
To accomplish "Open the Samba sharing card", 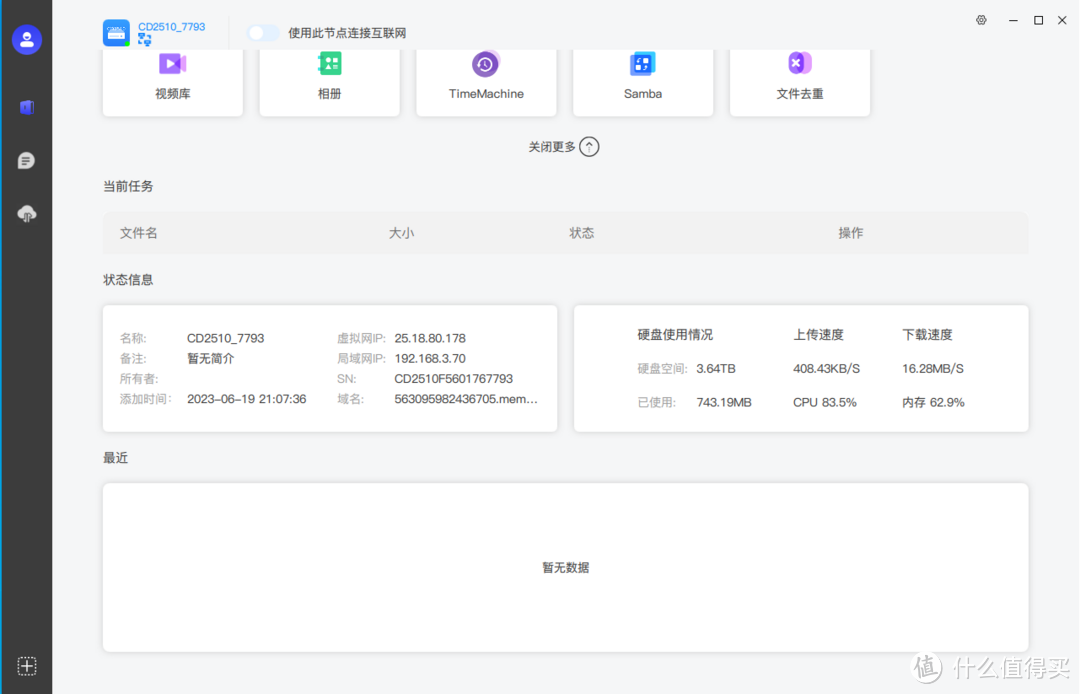I will (x=643, y=82).
